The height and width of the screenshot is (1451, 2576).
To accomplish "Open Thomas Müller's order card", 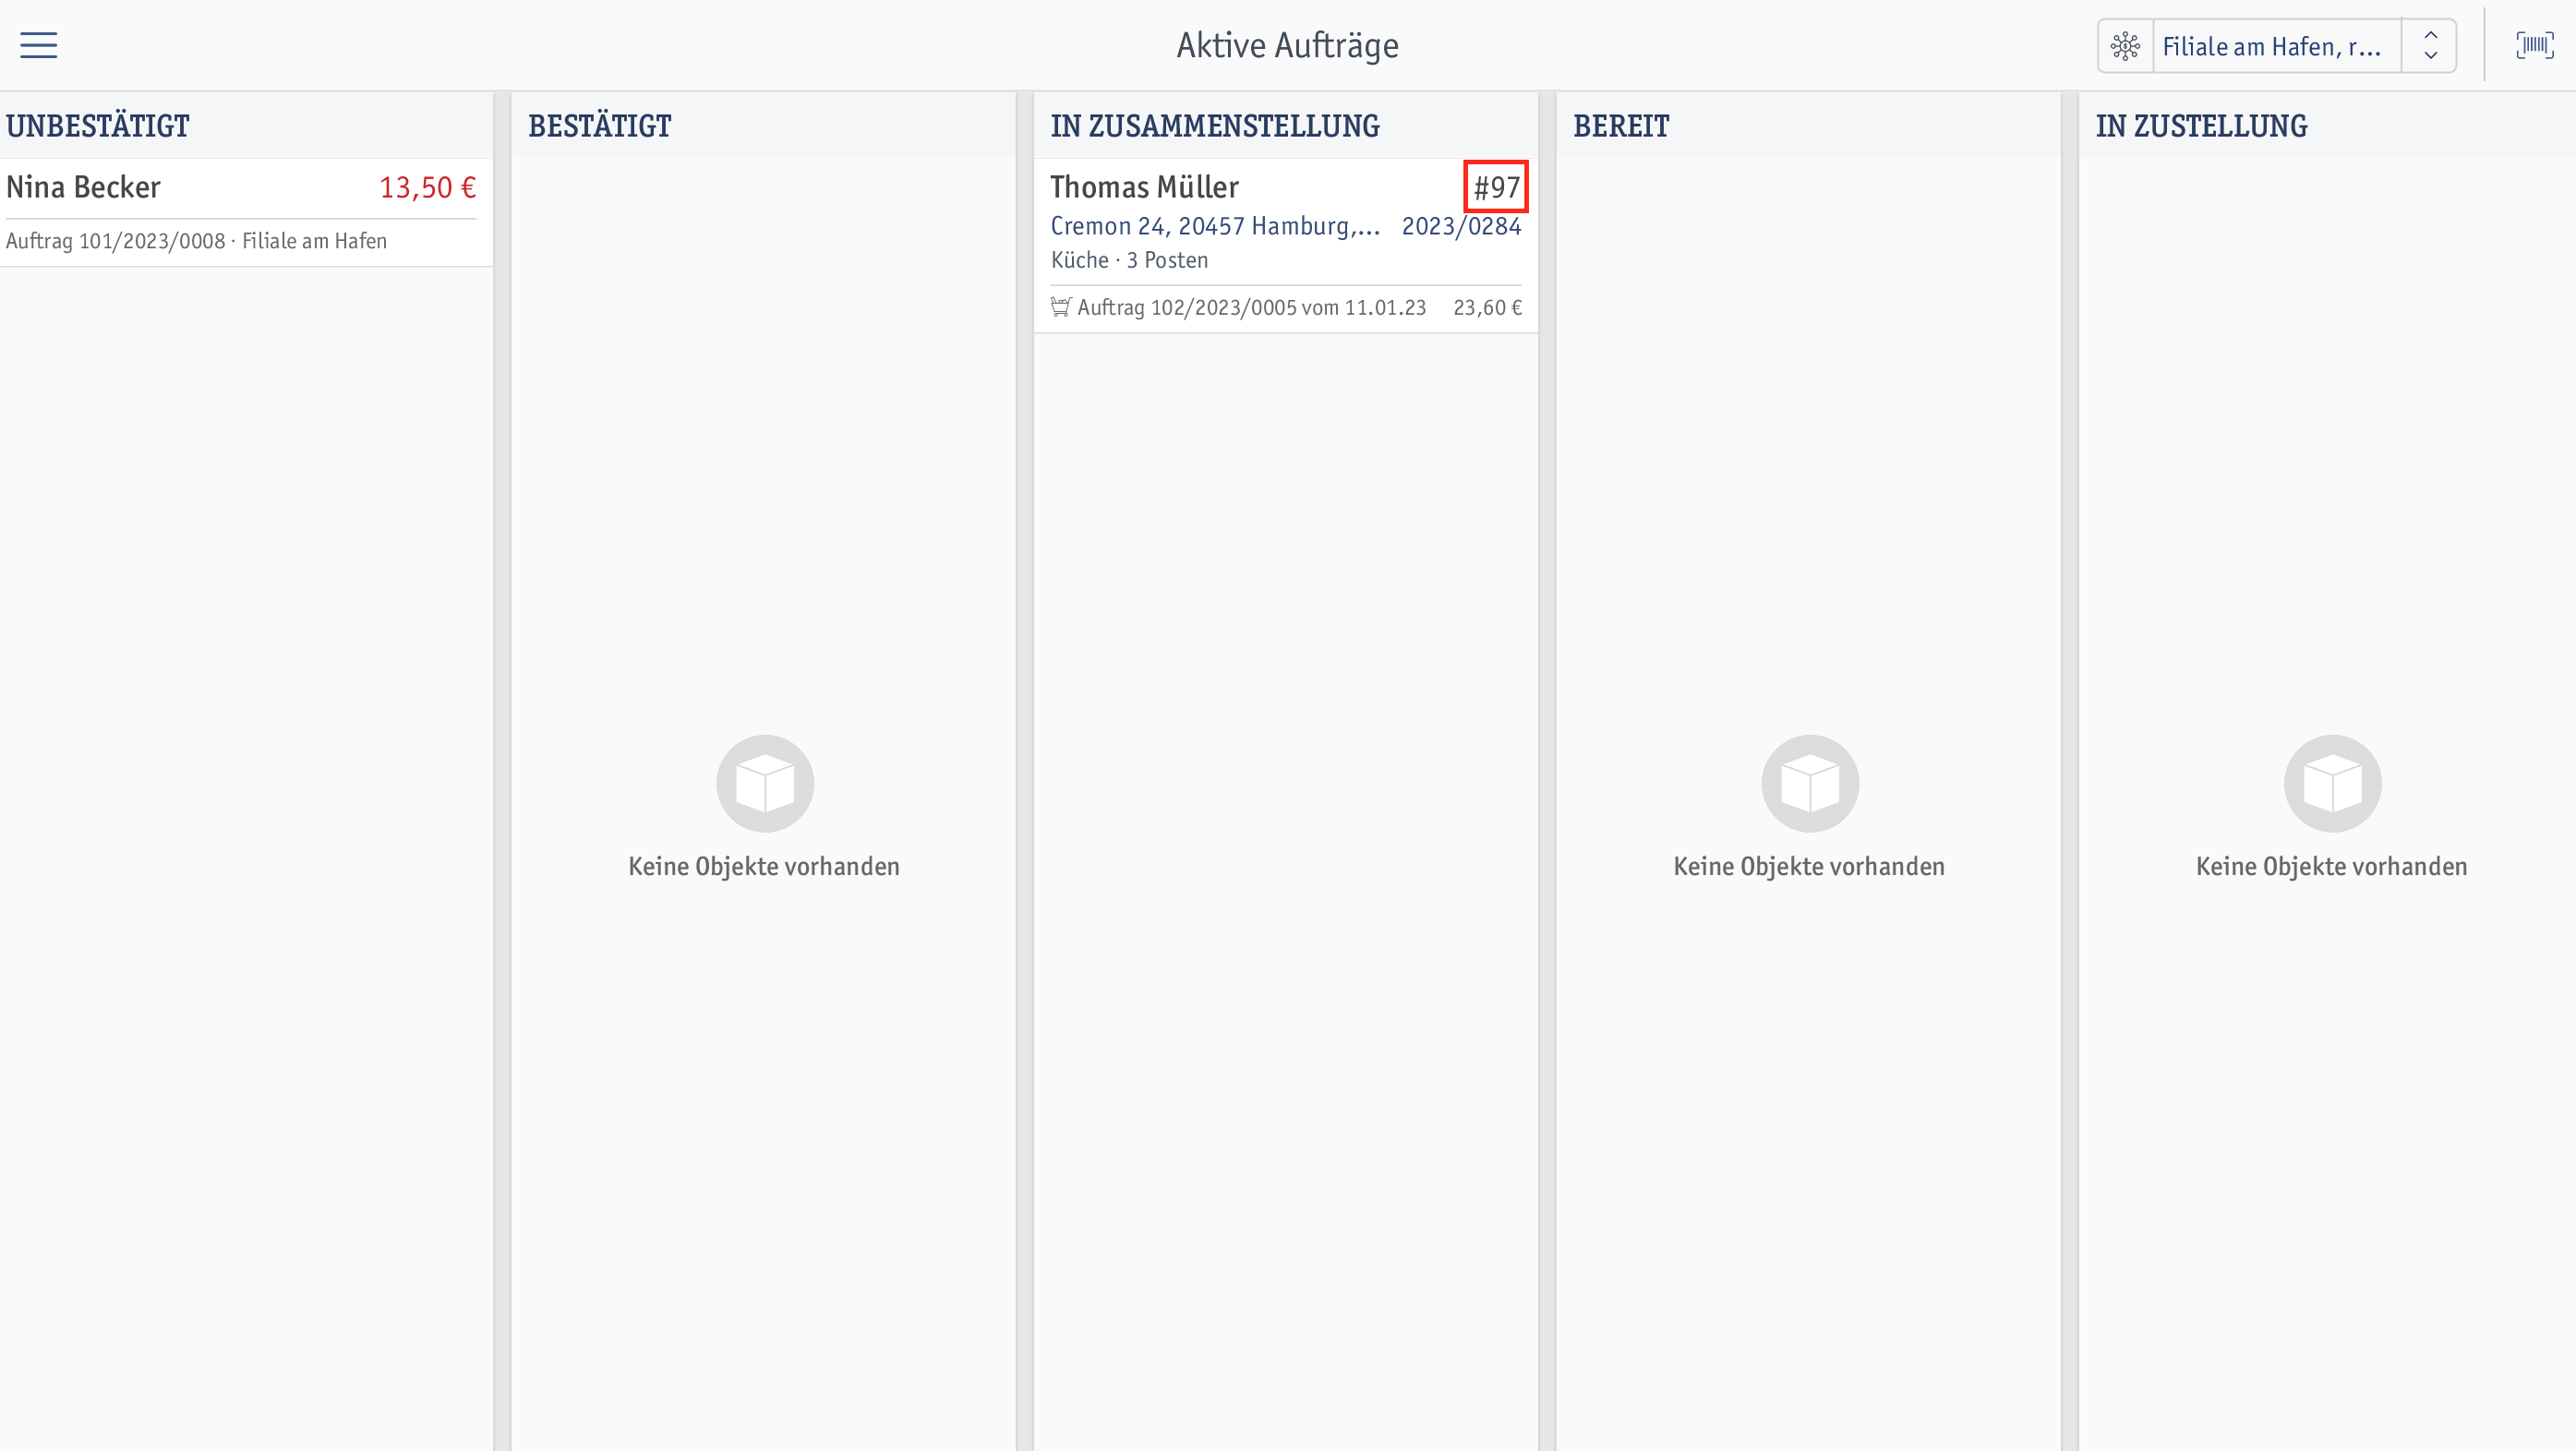I will point(1286,246).
